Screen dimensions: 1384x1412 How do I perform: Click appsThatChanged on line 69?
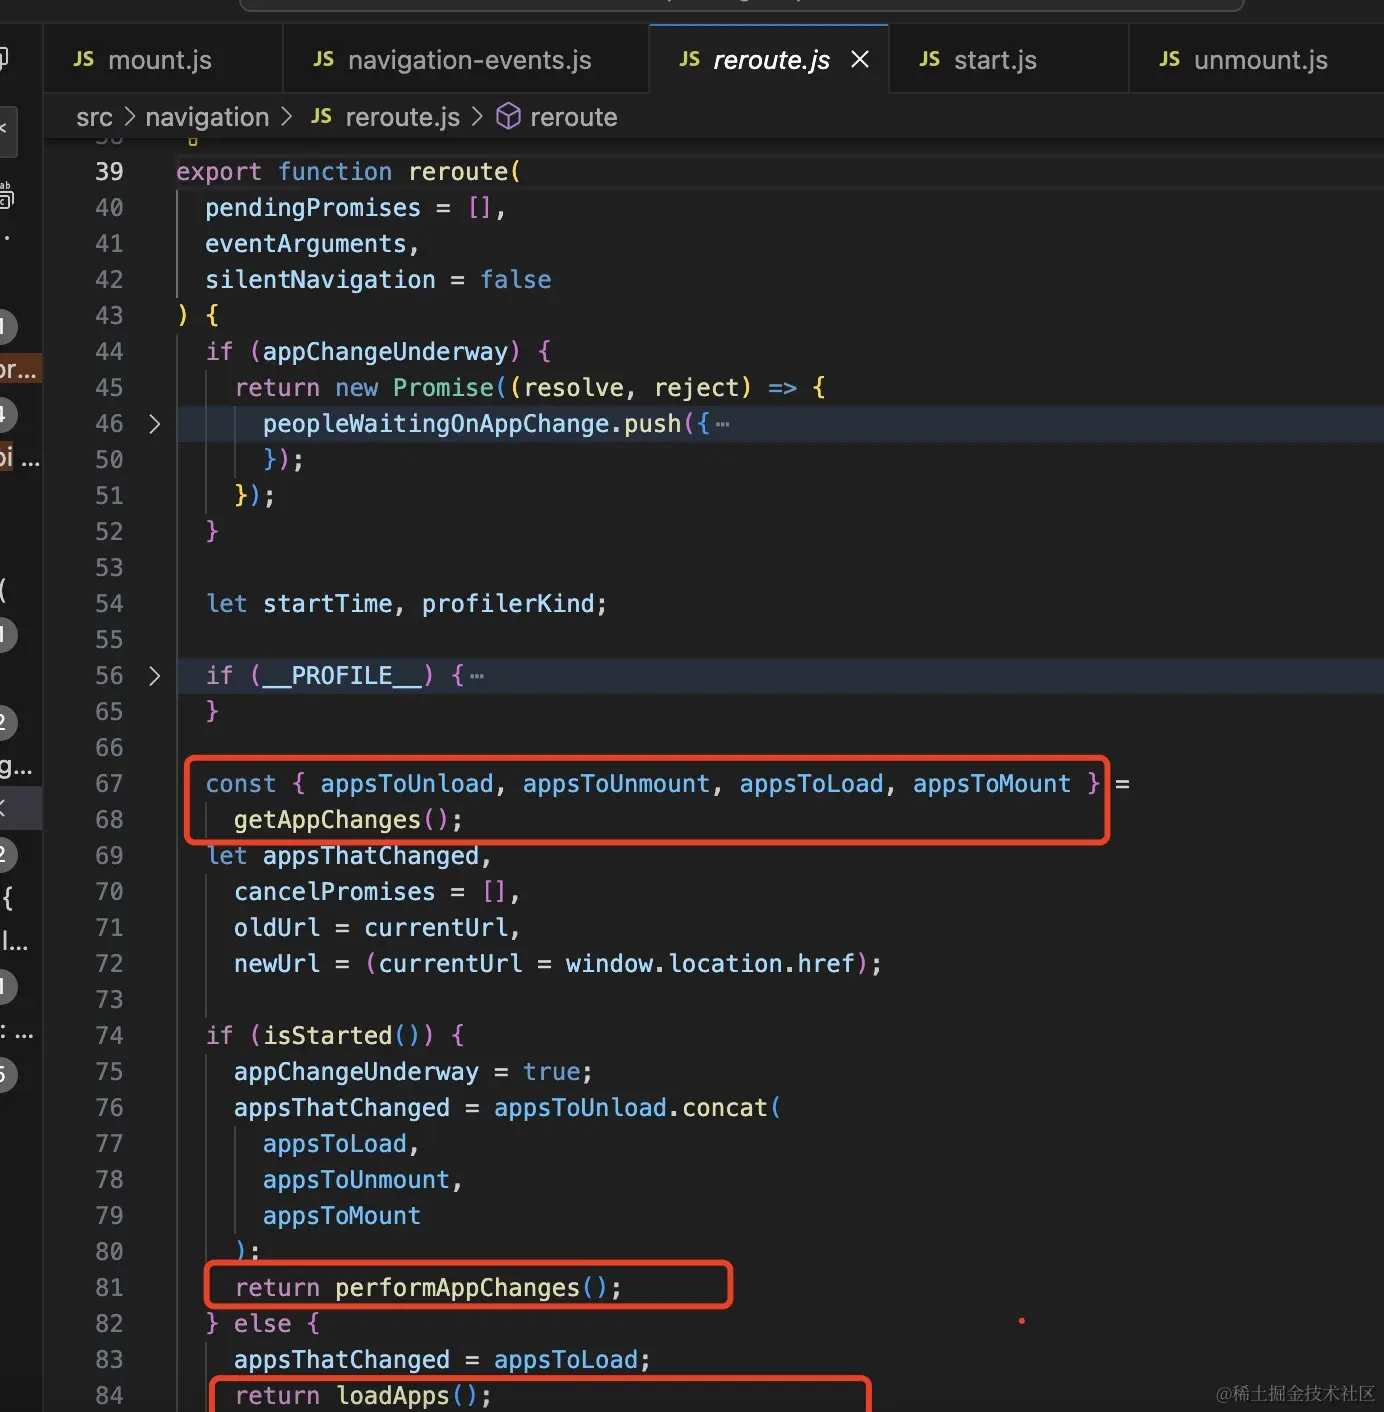pyautogui.click(x=371, y=856)
